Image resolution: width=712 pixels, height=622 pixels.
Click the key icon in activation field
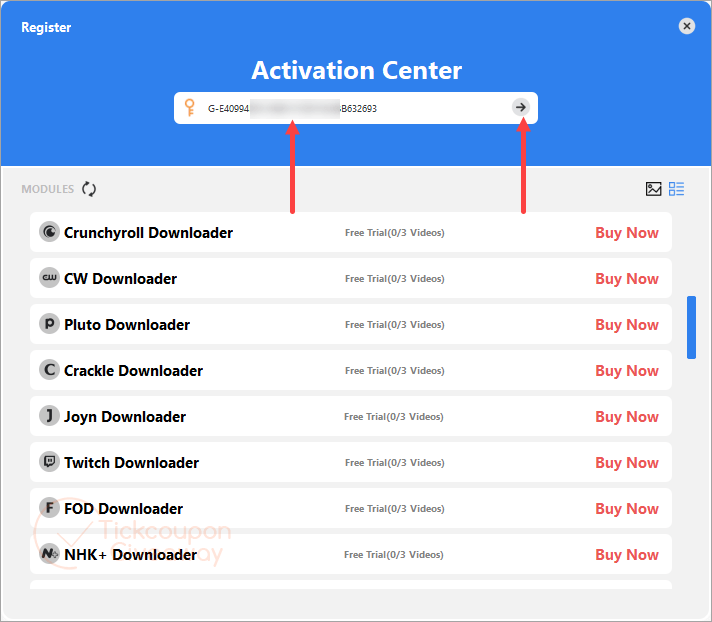coord(190,108)
